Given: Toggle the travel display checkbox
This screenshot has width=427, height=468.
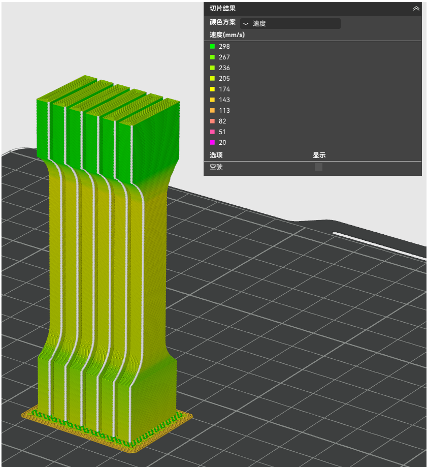Looking at the screenshot, I should [319, 167].
